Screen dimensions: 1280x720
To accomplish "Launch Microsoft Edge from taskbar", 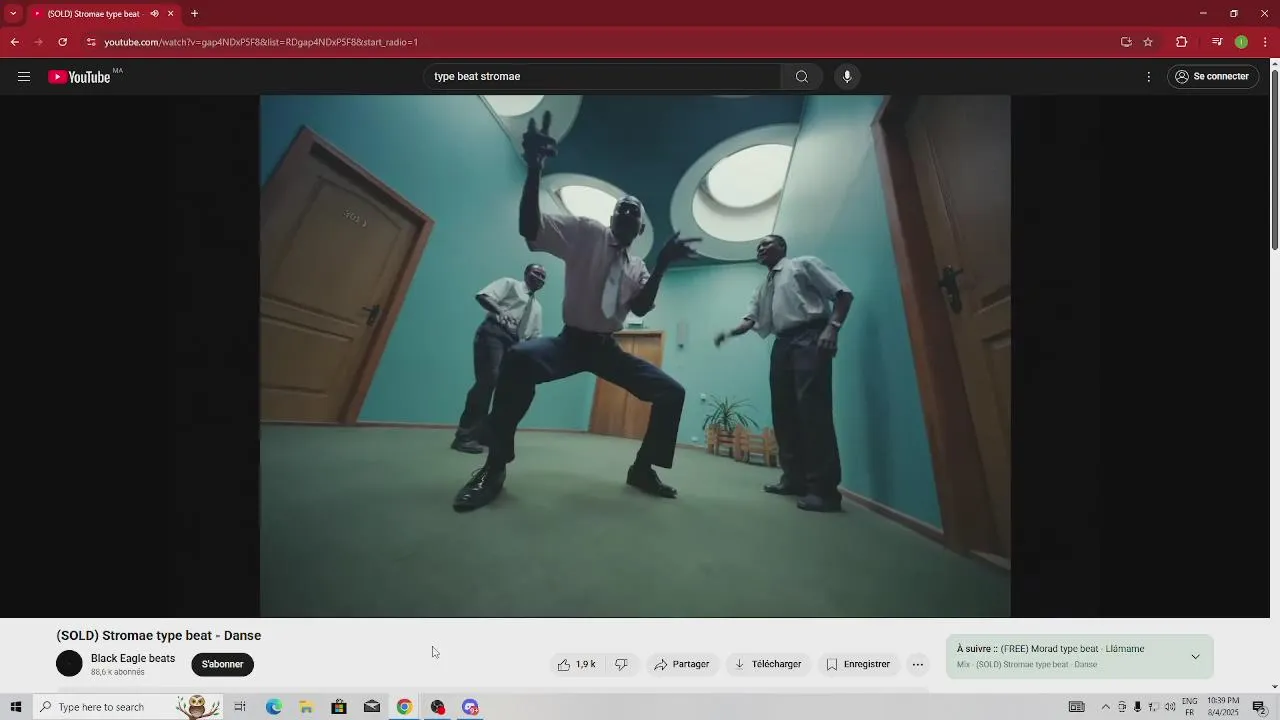I will pyautogui.click(x=273, y=707).
